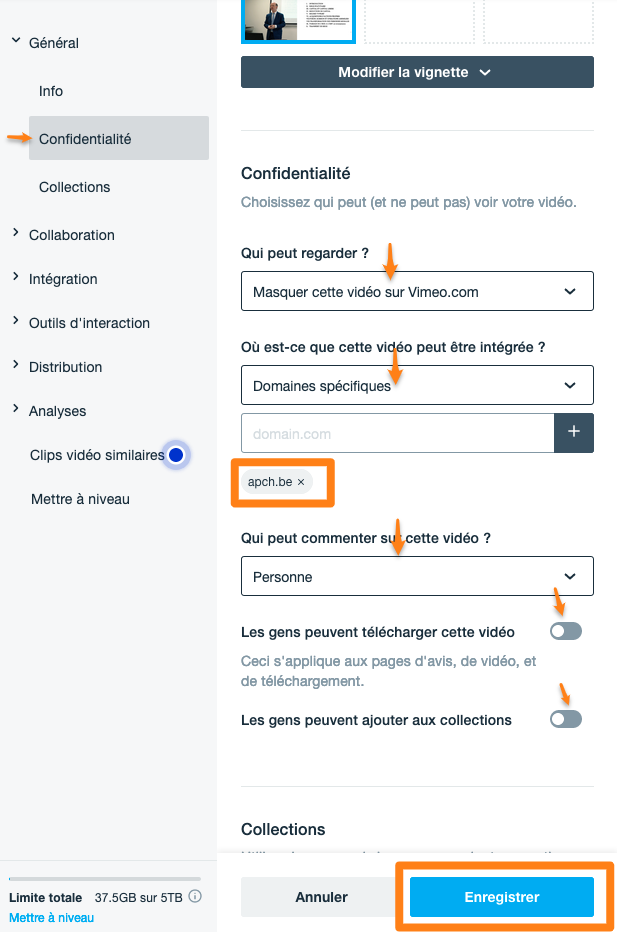Image resolution: width=617 pixels, height=932 pixels.
Task: Click the blue dot near Clips vidéo similaires
Action: pos(176,455)
